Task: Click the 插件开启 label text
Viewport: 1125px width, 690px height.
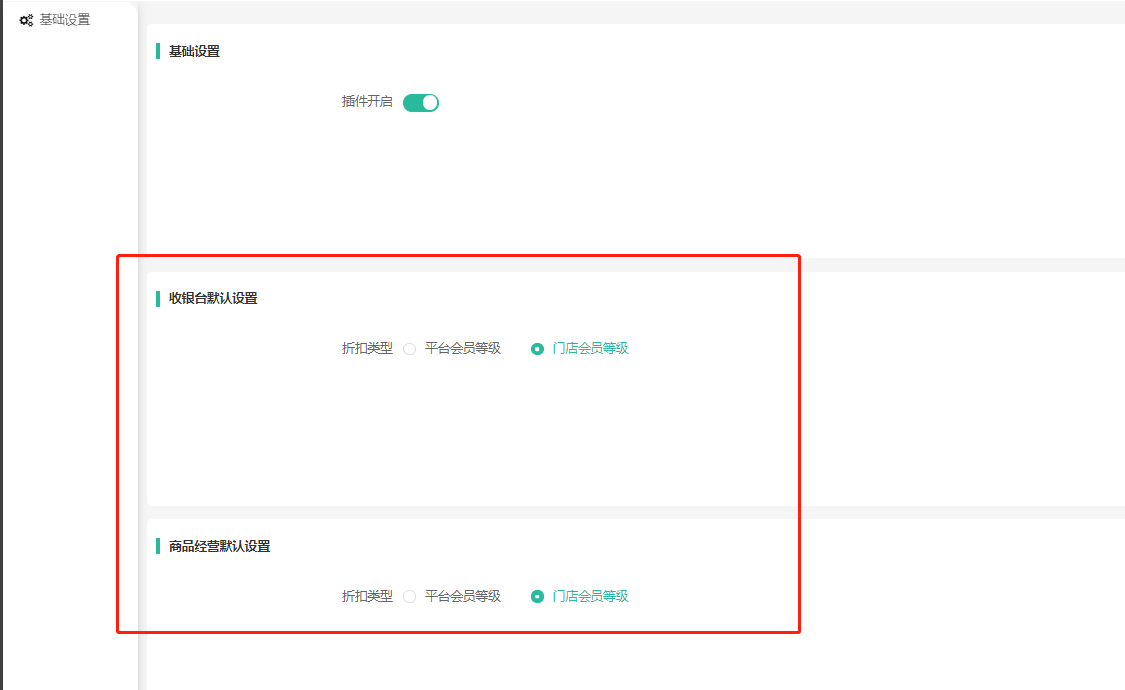Action: point(367,102)
